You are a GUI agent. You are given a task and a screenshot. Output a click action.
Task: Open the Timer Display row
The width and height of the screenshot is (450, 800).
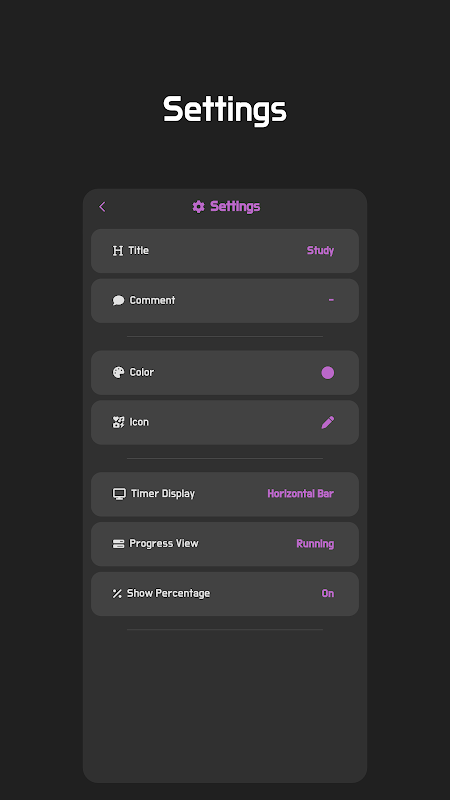[x=225, y=494]
